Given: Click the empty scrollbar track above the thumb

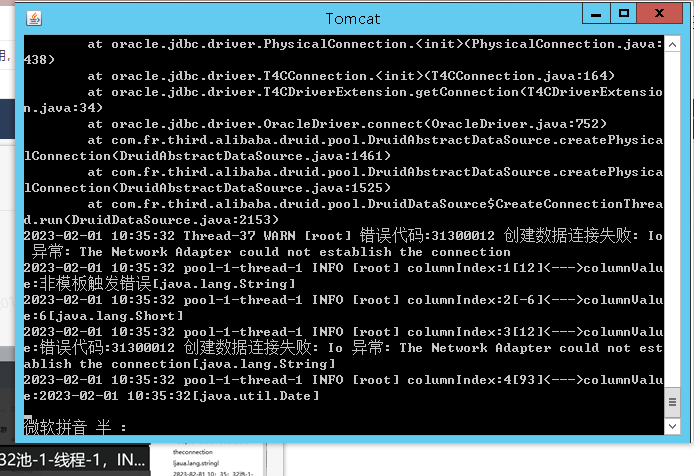Looking at the screenshot, I should click(672, 219).
